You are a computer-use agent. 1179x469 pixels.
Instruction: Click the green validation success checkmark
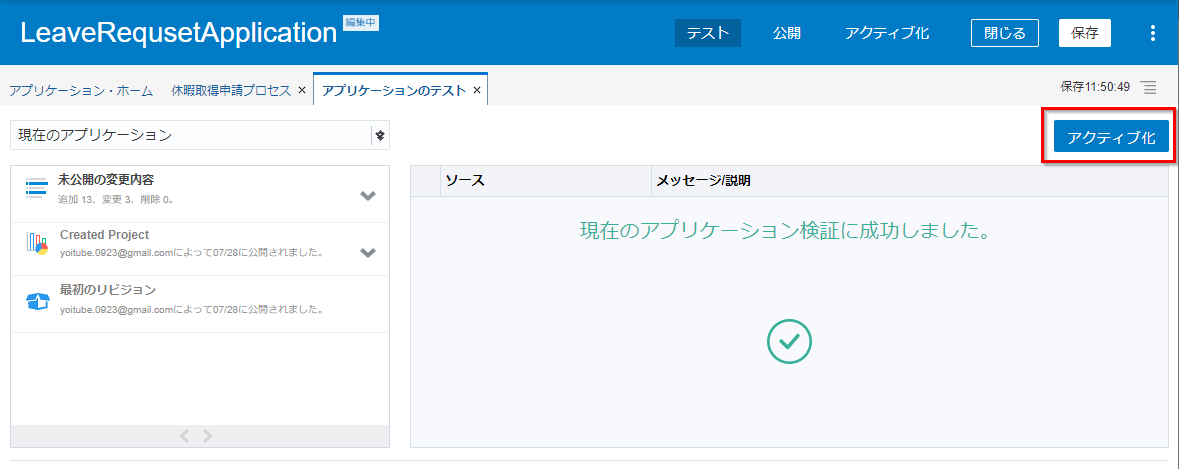[x=789, y=341]
